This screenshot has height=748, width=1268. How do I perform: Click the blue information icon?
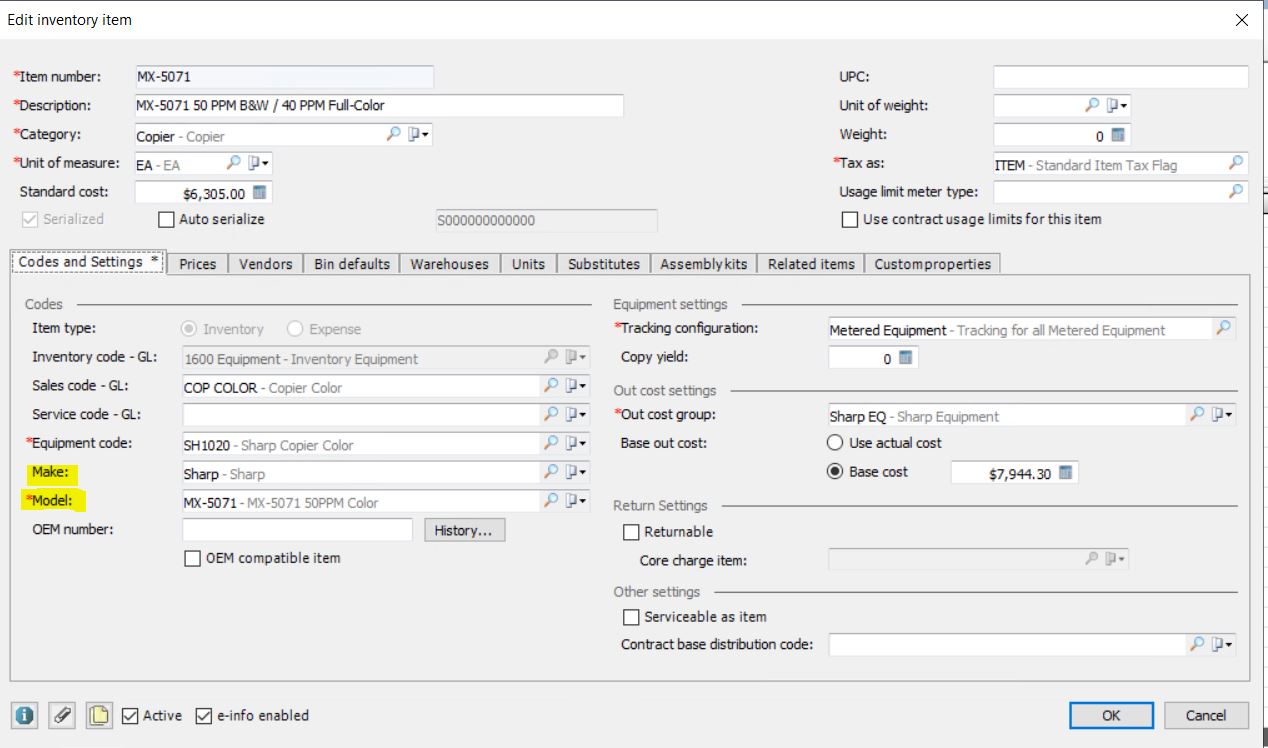25,716
